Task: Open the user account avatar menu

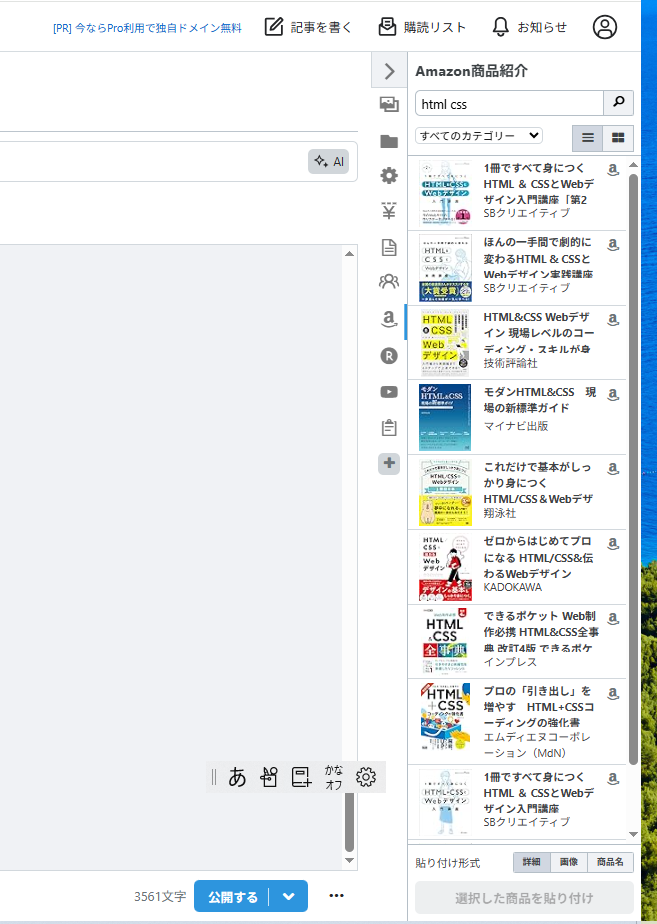Action: [605, 27]
